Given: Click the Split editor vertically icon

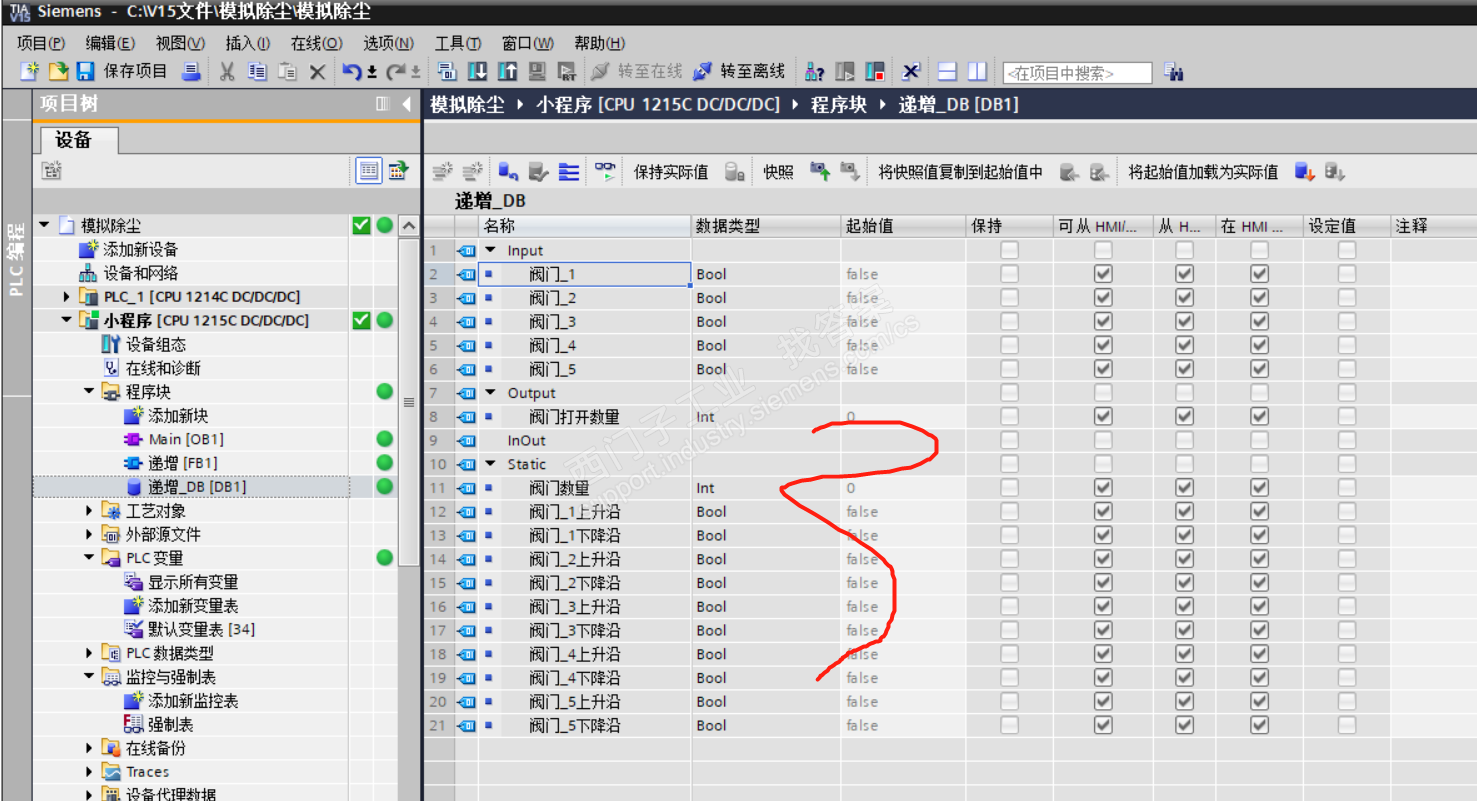Looking at the screenshot, I should 977,71.
